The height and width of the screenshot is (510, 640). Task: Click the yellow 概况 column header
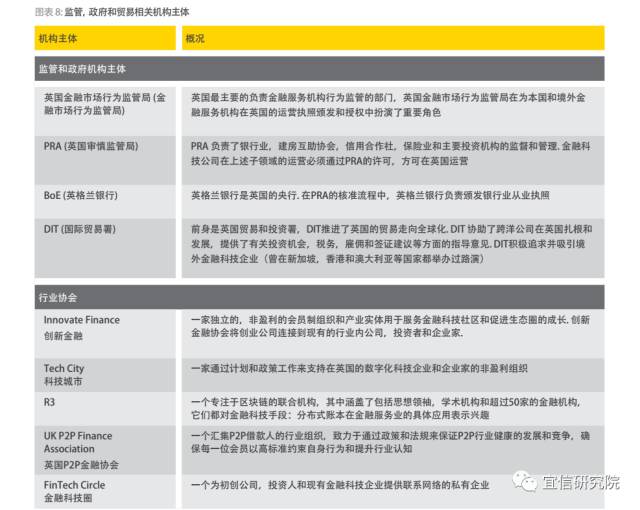(x=196, y=38)
